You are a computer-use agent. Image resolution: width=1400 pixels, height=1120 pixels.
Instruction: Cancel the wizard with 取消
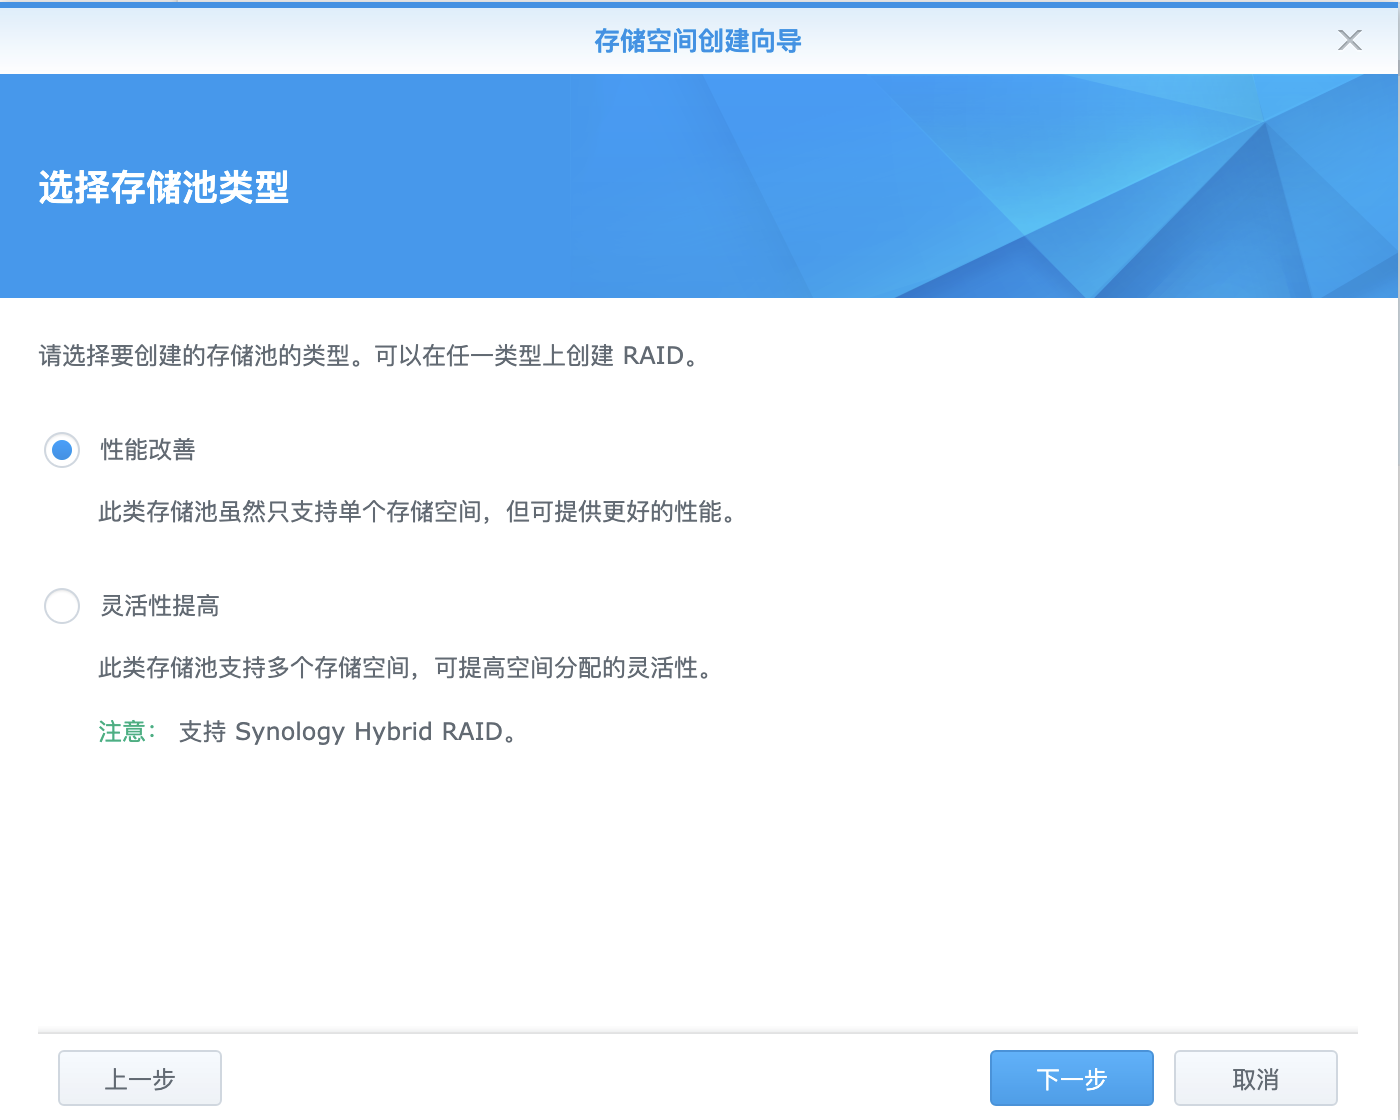pyautogui.click(x=1256, y=1078)
